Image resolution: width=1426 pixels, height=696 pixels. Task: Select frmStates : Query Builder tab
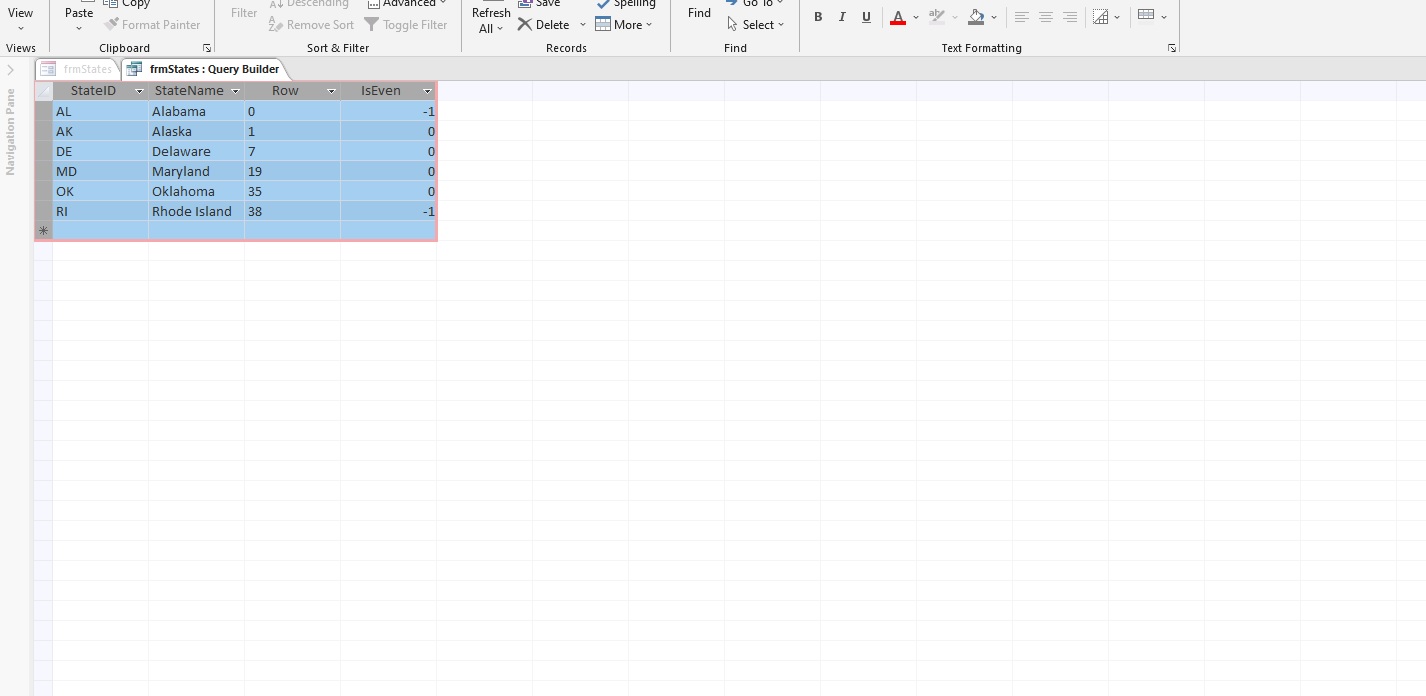click(x=205, y=69)
